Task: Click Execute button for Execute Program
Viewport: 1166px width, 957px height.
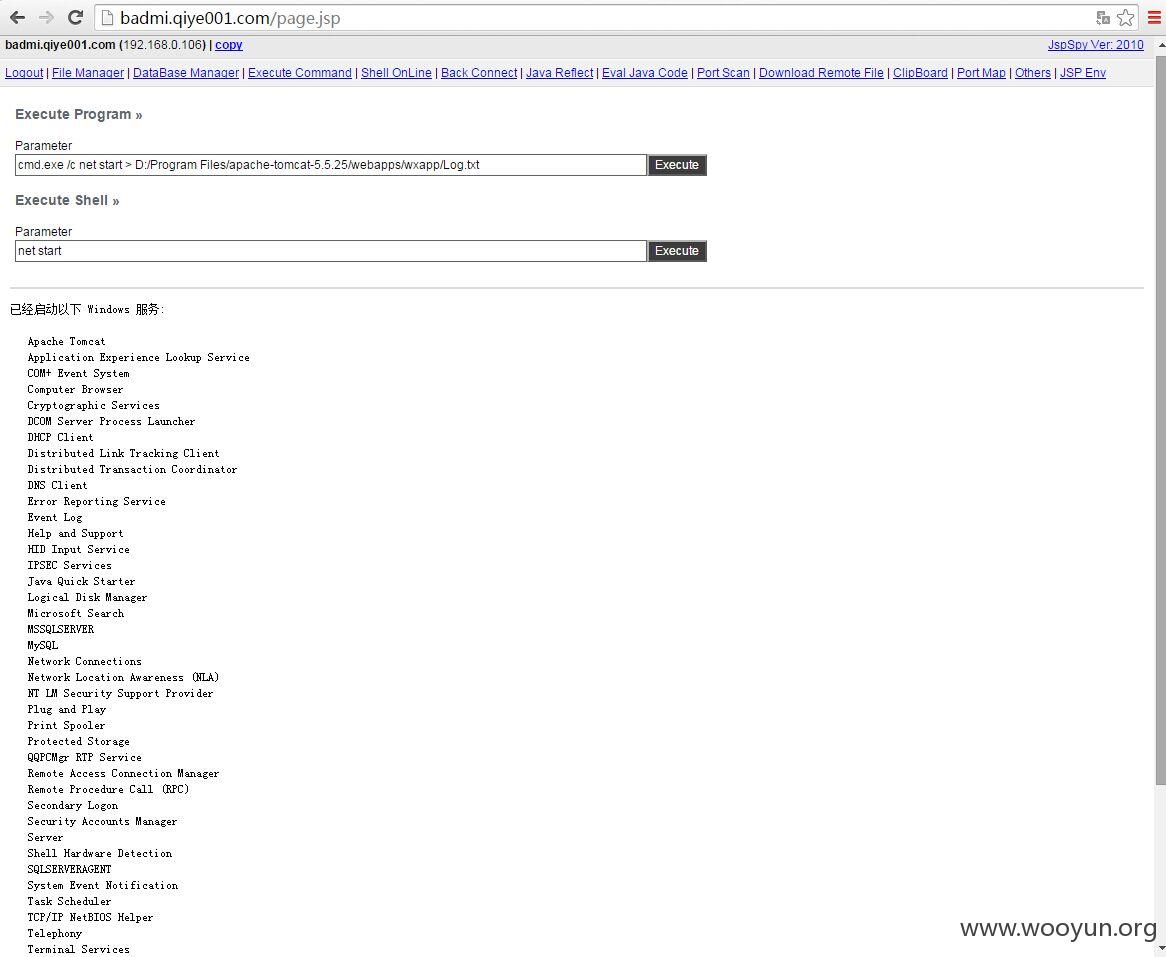Action: pos(677,165)
